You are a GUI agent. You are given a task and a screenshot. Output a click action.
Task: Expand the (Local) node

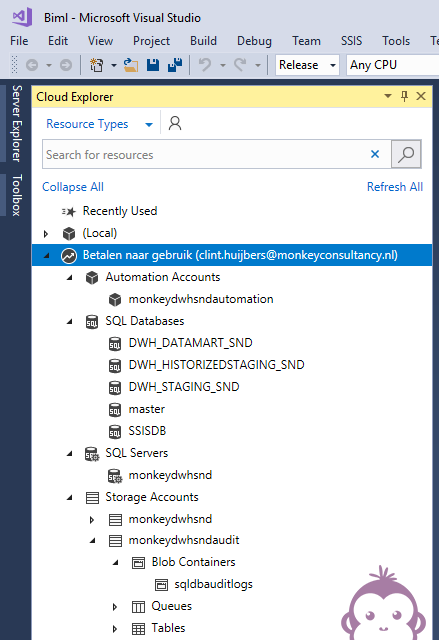46,234
